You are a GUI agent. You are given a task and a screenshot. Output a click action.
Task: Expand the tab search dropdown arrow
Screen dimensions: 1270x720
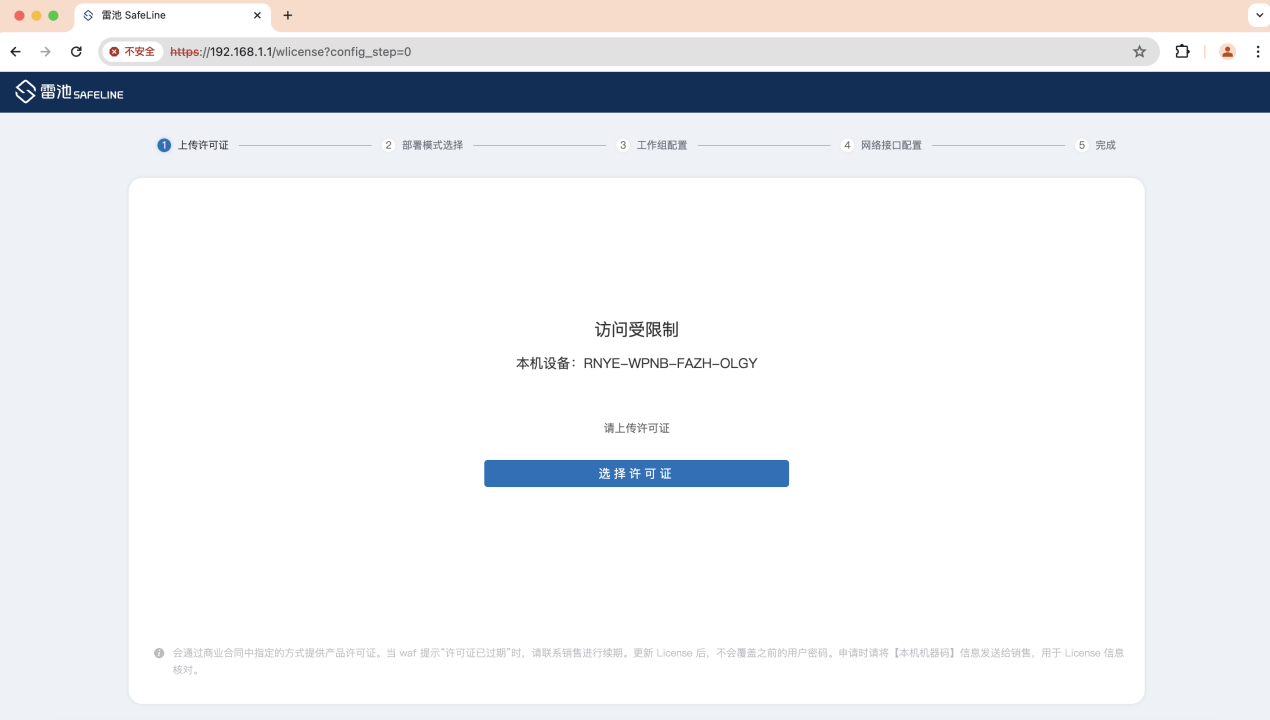click(1257, 16)
